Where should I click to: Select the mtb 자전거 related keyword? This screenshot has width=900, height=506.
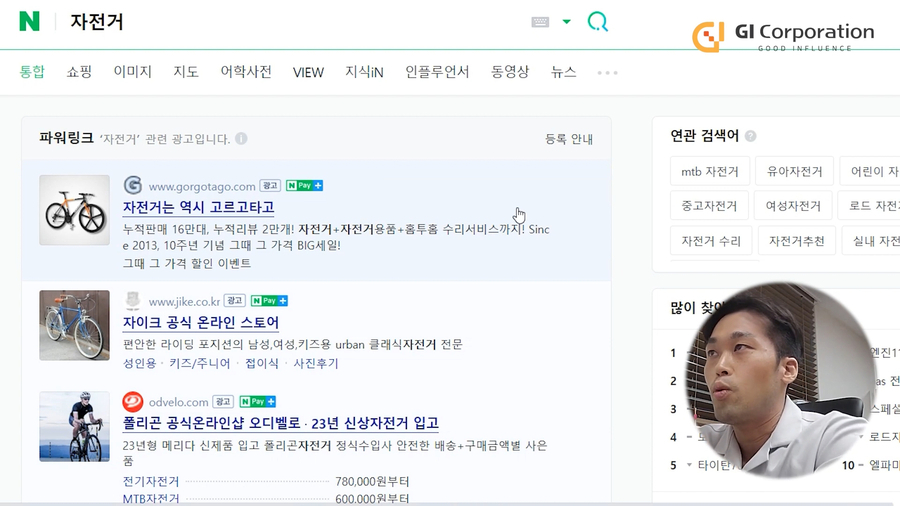pyautogui.click(x=710, y=171)
